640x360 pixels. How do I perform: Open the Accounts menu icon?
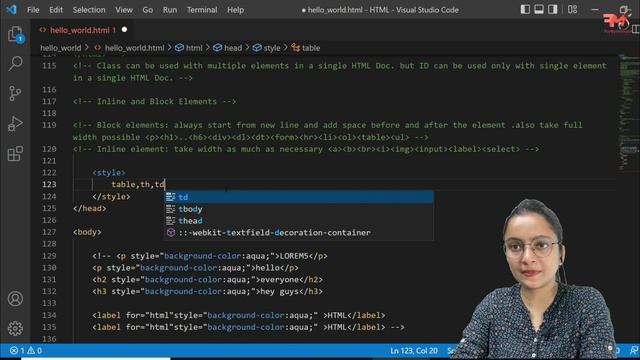point(15,299)
